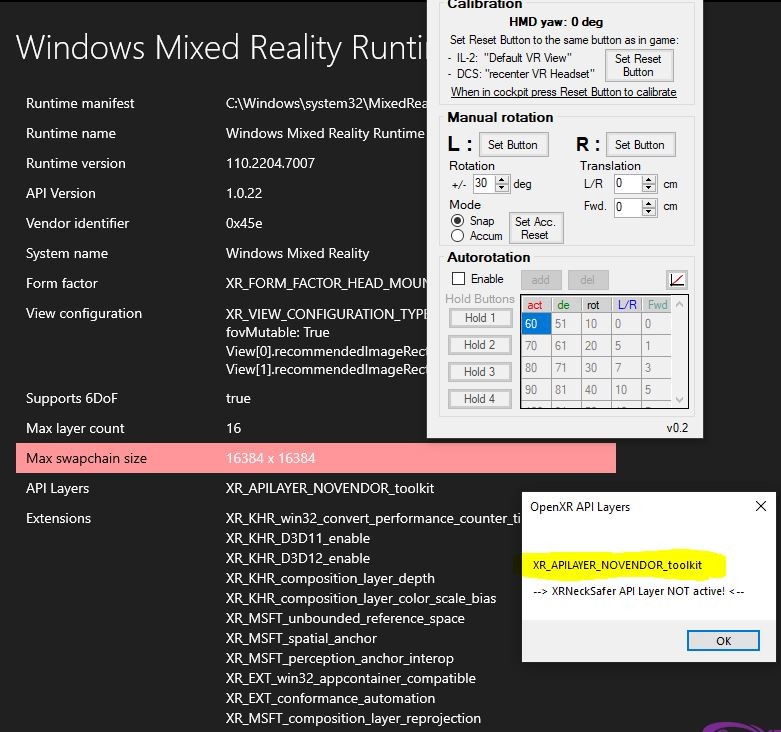The image size is (781, 732).
Task: Select the act cell with value 80
Action: [x=536, y=367]
